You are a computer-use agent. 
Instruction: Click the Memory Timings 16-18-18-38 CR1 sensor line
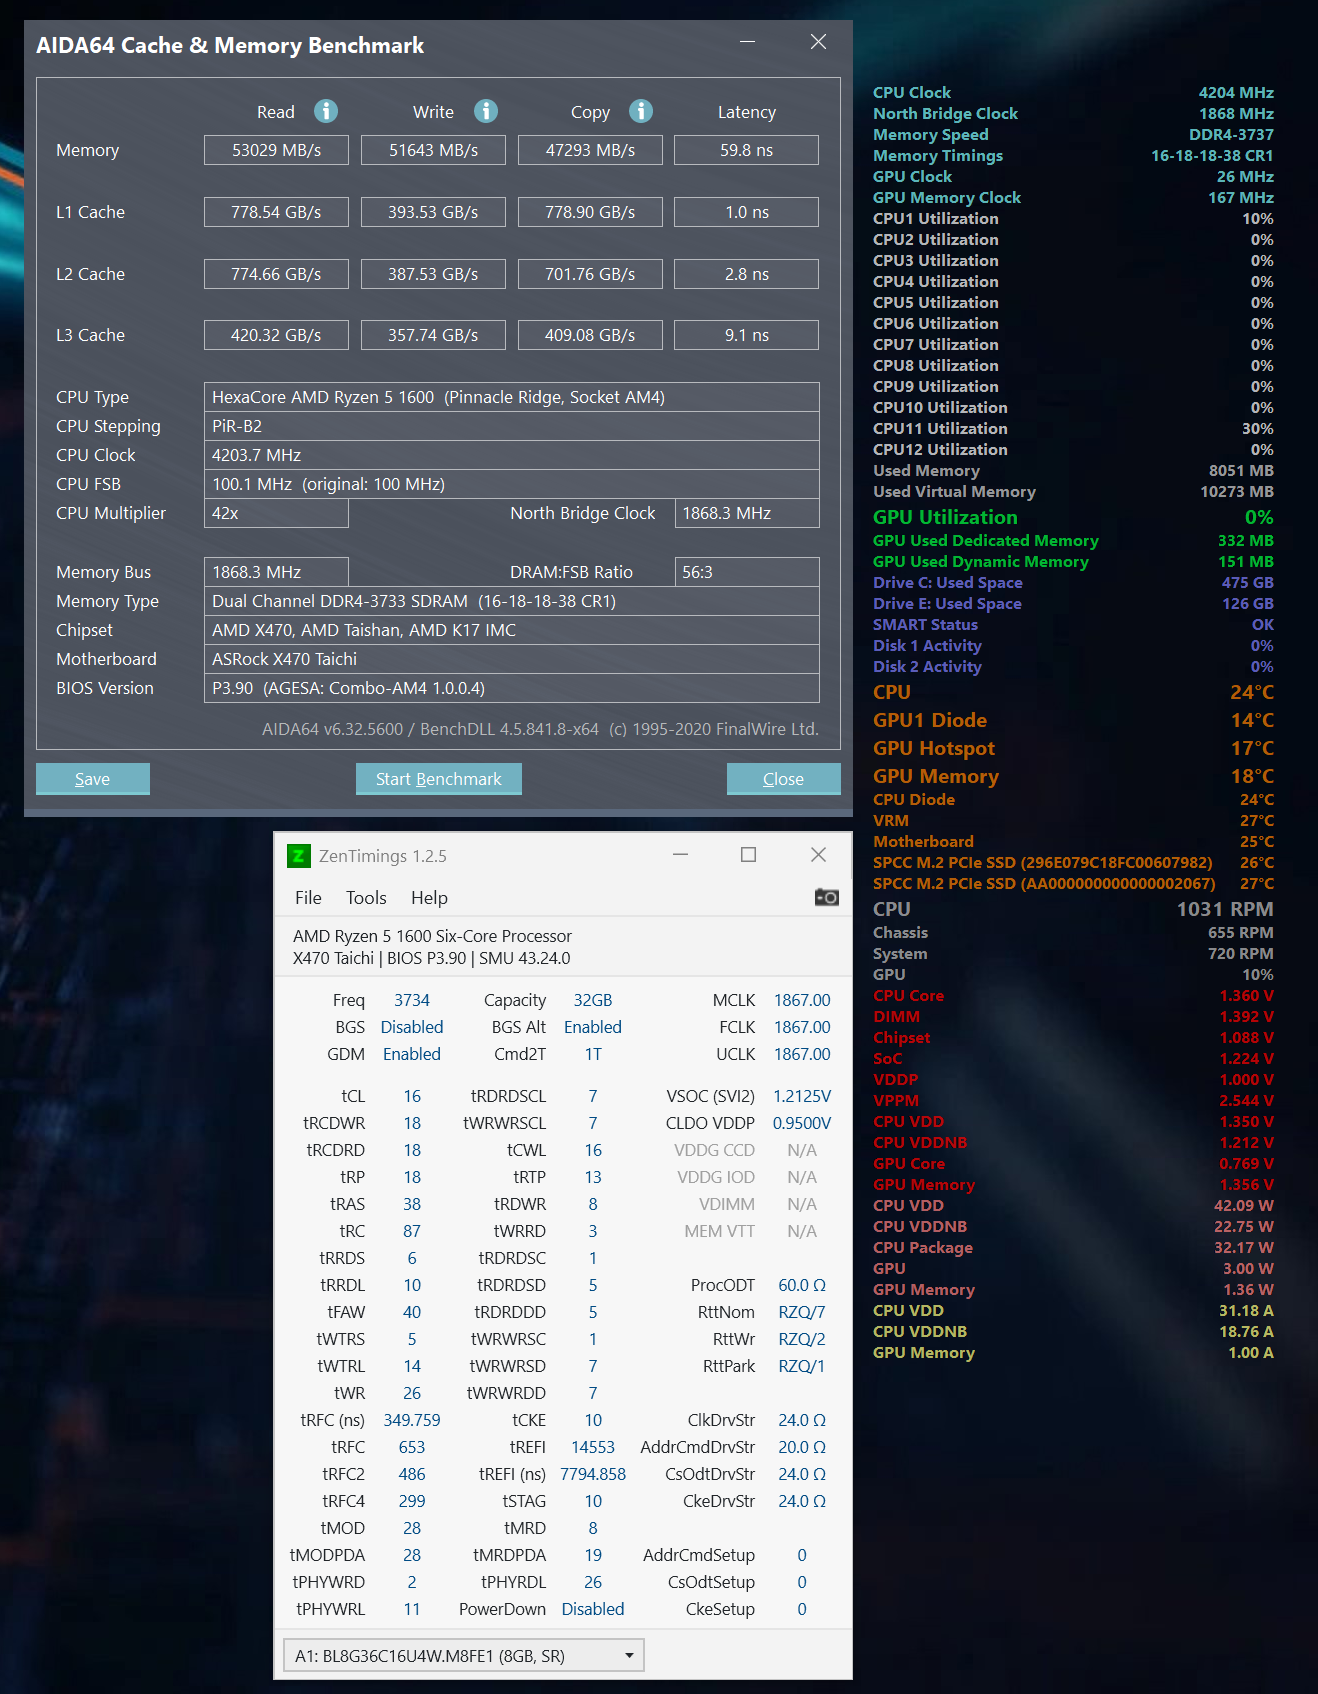(x=1073, y=155)
